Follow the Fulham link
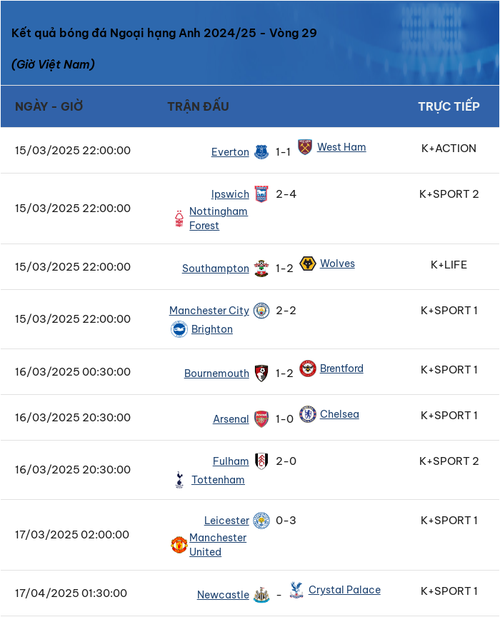The width and height of the screenshot is (500, 617). 231,461
